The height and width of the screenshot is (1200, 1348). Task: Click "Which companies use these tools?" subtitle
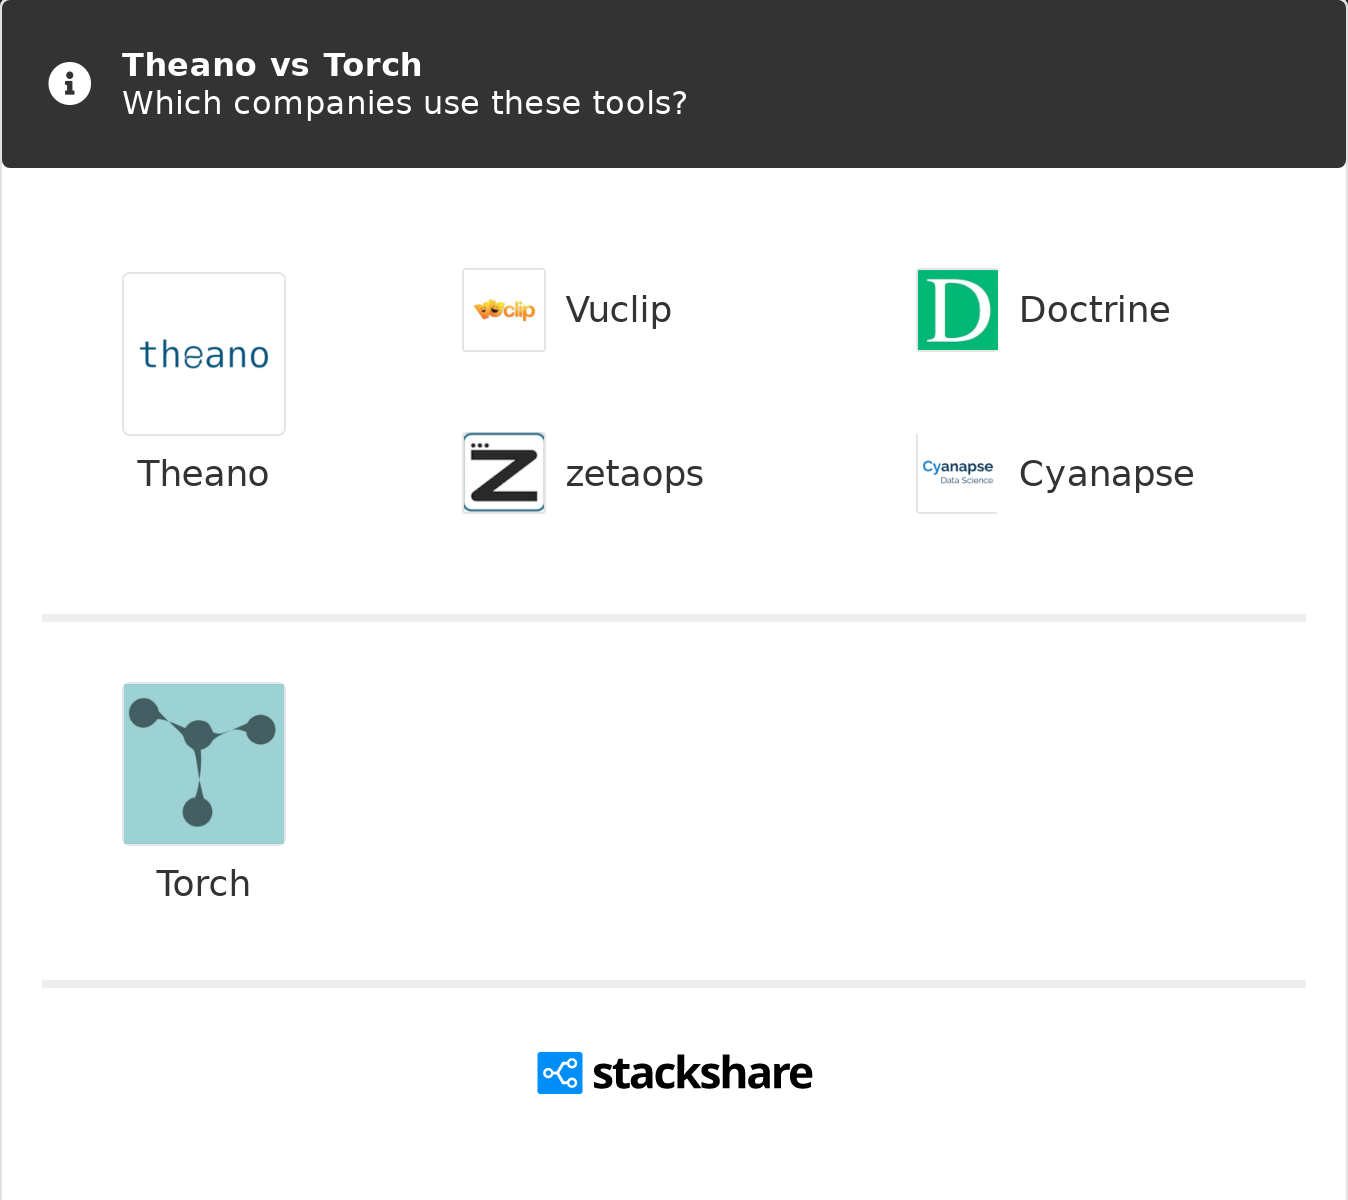click(404, 103)
